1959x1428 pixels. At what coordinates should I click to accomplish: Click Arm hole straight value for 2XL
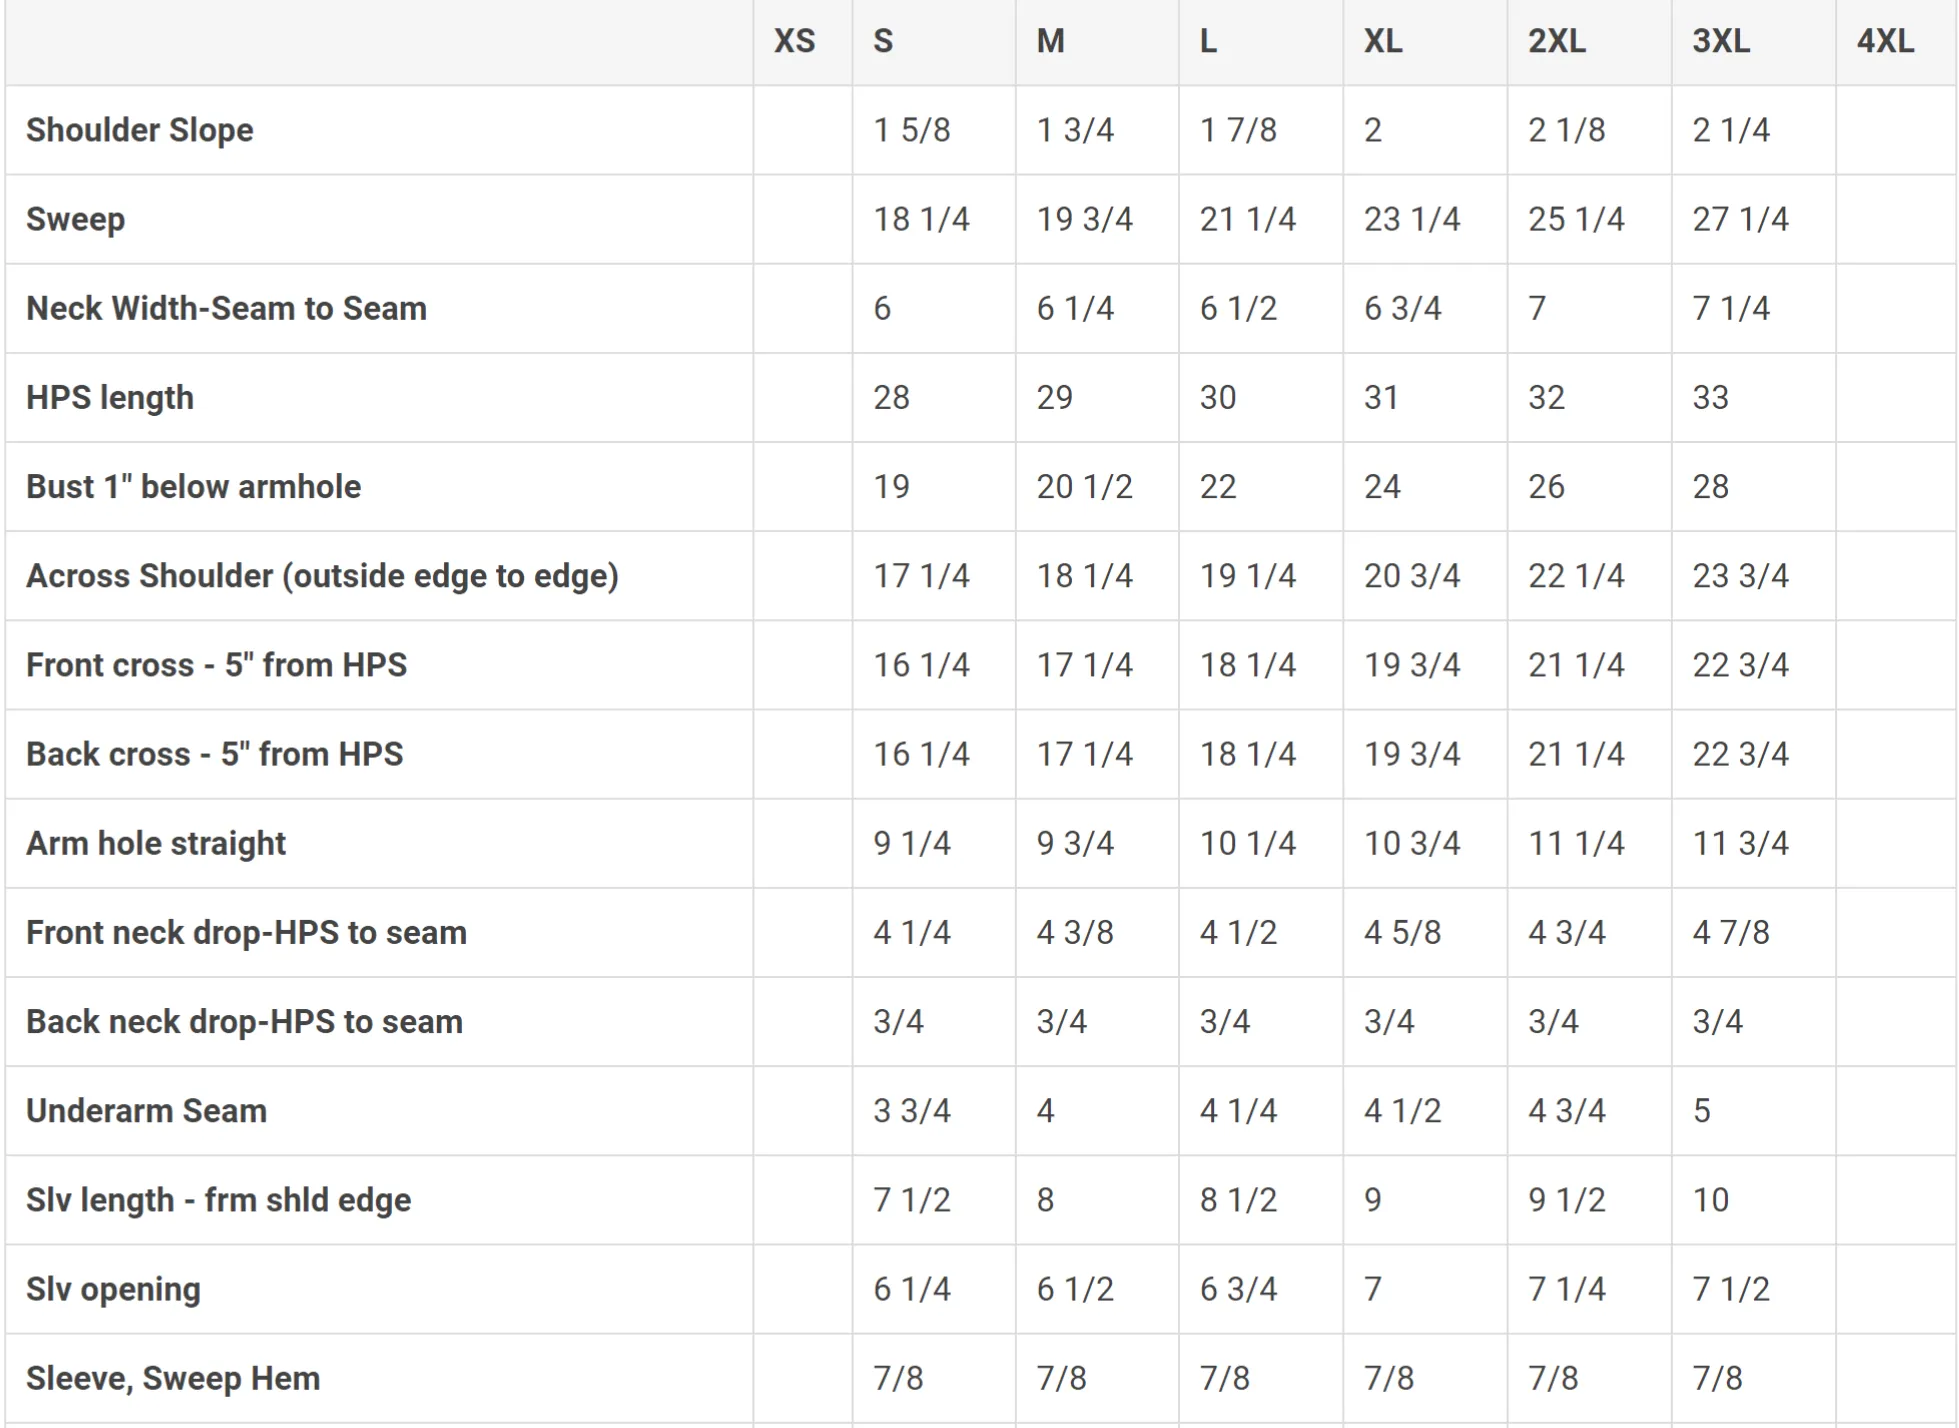point(1576,843)
